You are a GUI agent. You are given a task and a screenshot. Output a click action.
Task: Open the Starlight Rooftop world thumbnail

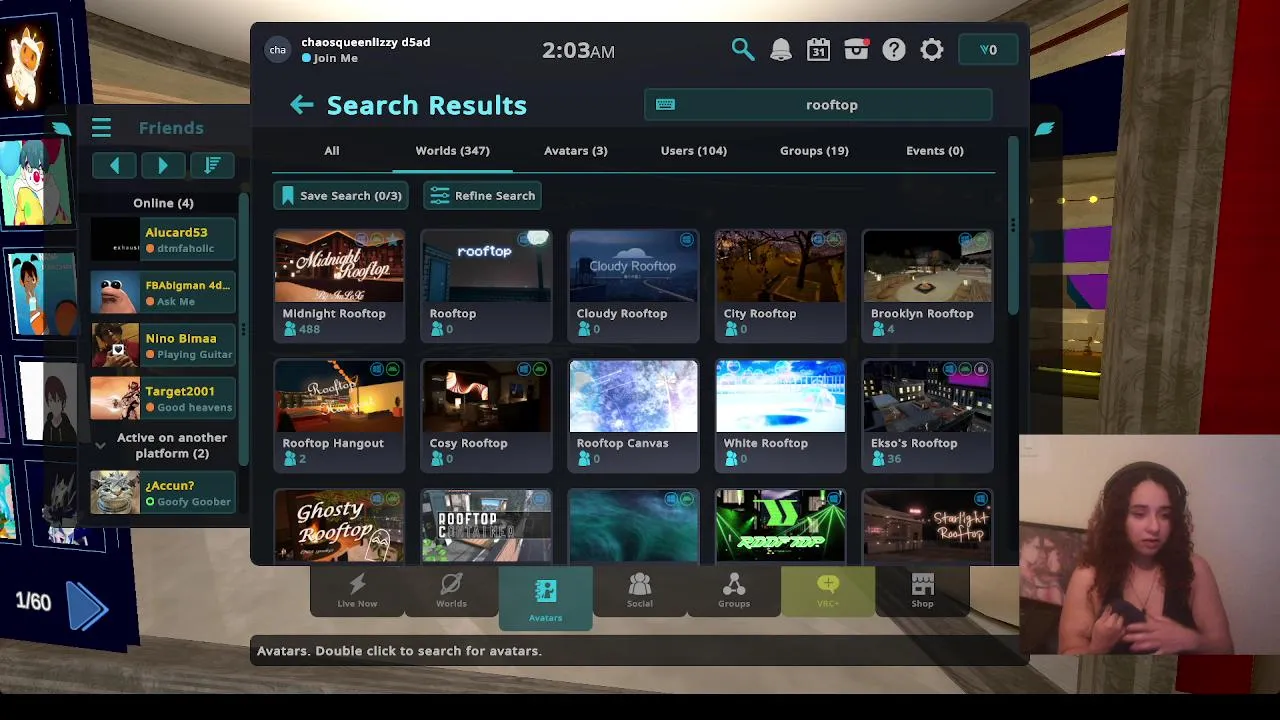tap(927, 527)
